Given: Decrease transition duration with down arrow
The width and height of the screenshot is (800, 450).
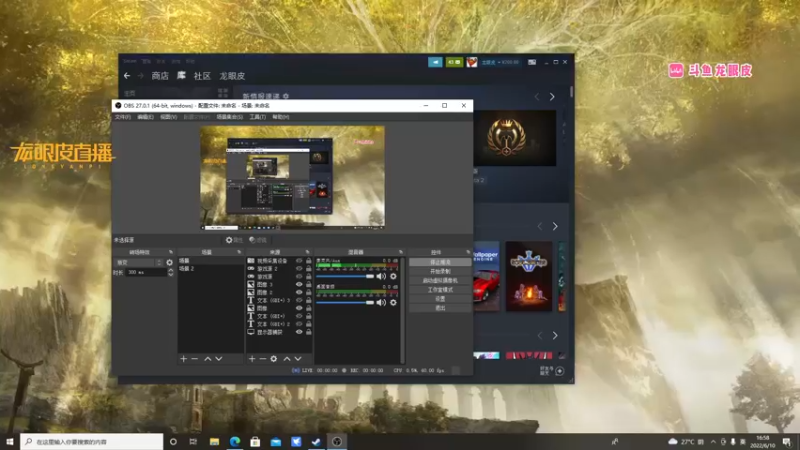Looking at the screenshot, I should point(170,274).
